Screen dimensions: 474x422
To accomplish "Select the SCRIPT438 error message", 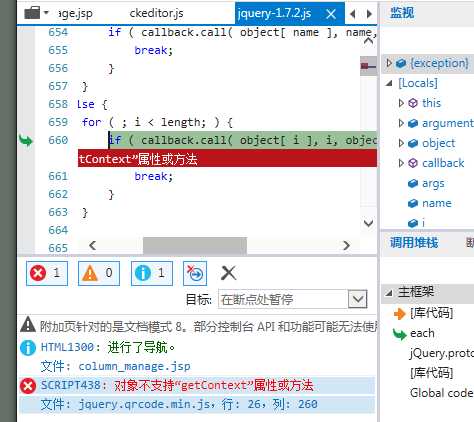I will [x=197, y=386].
